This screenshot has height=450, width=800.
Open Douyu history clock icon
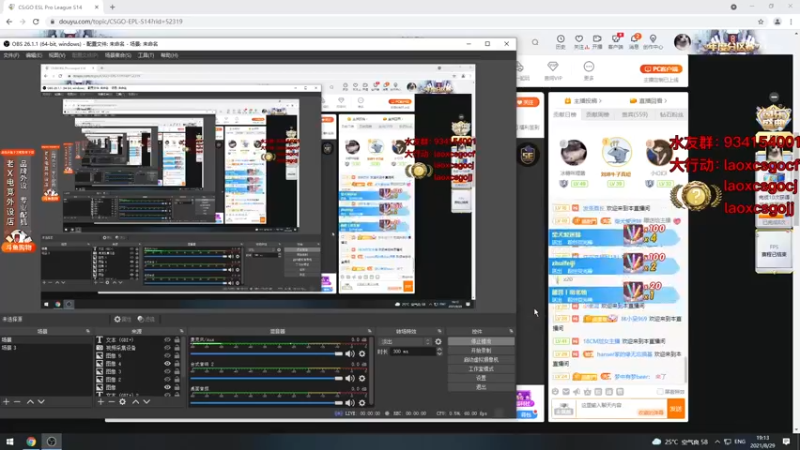[x=561, y=39]
